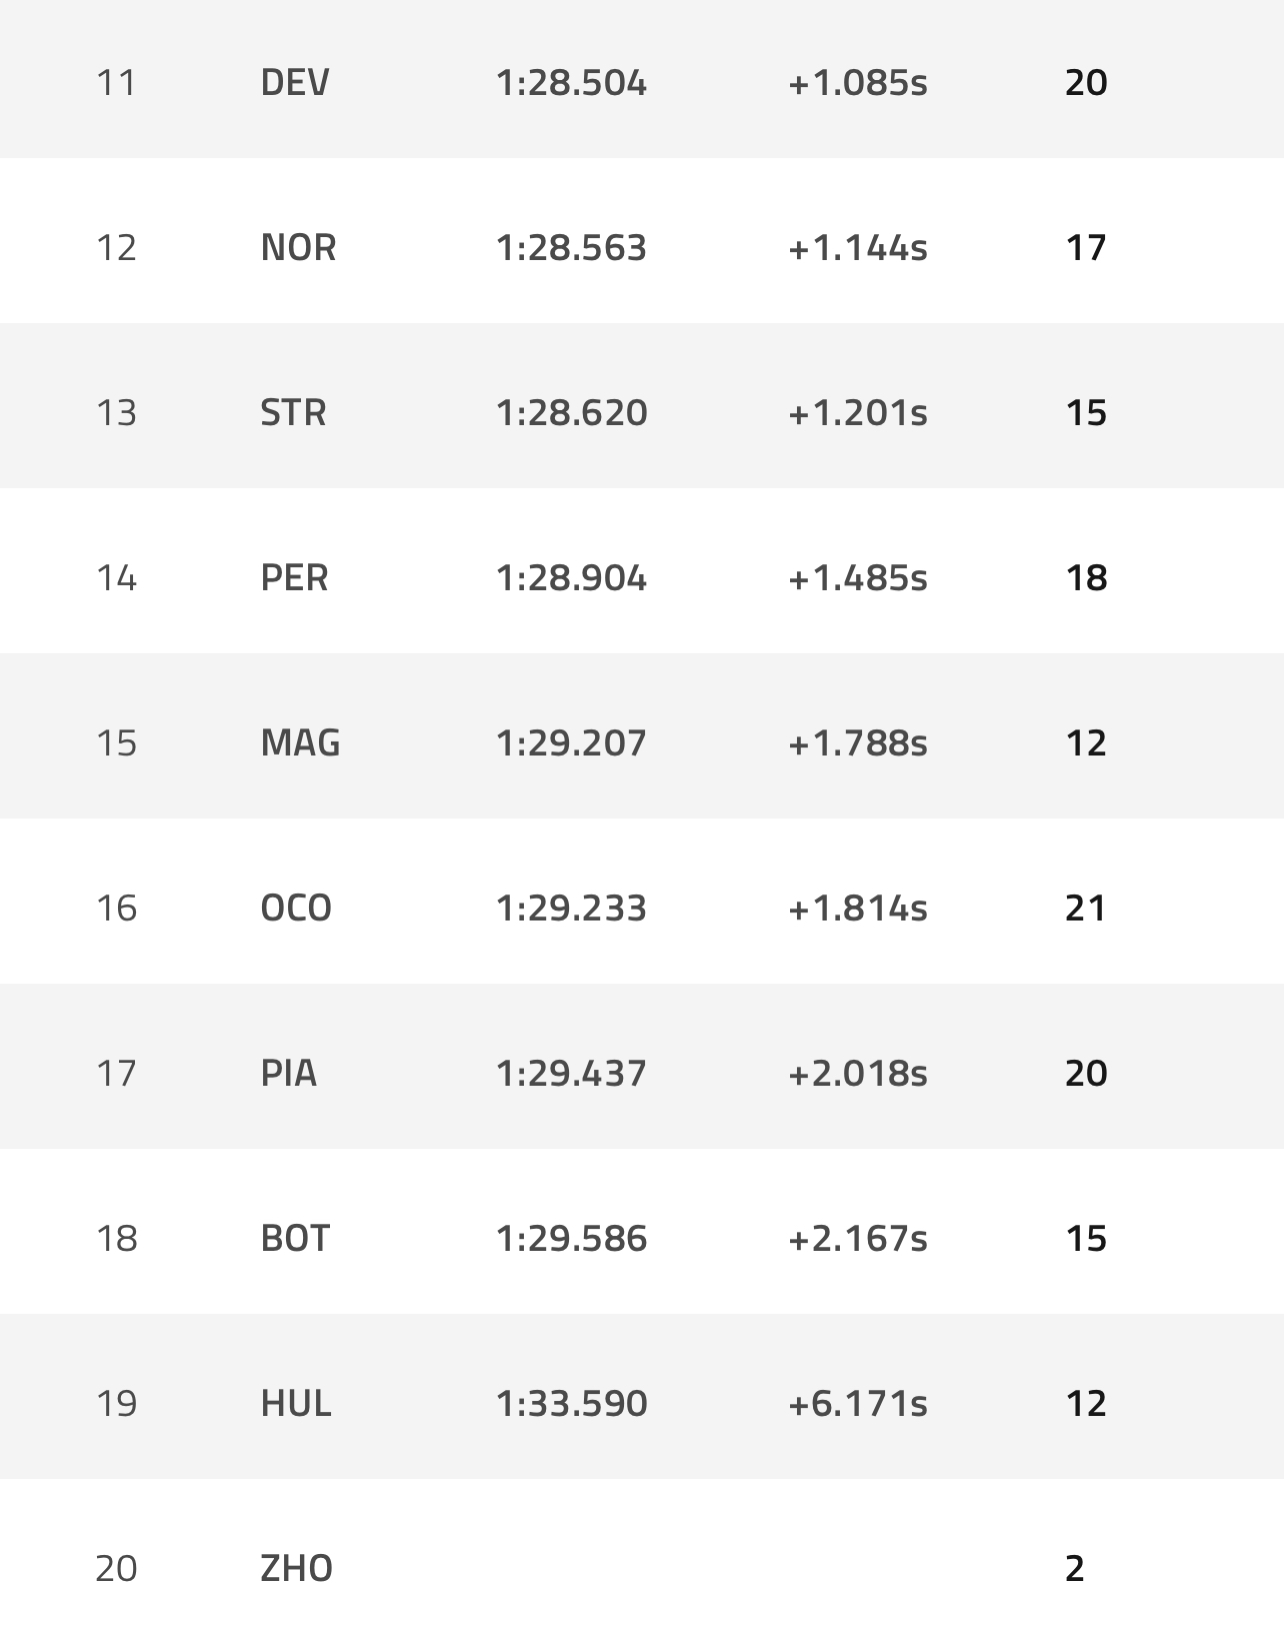This screenshot has width=1284, height=1644.
Task: Click gap value +2.018s
Action: point(858,1072)
